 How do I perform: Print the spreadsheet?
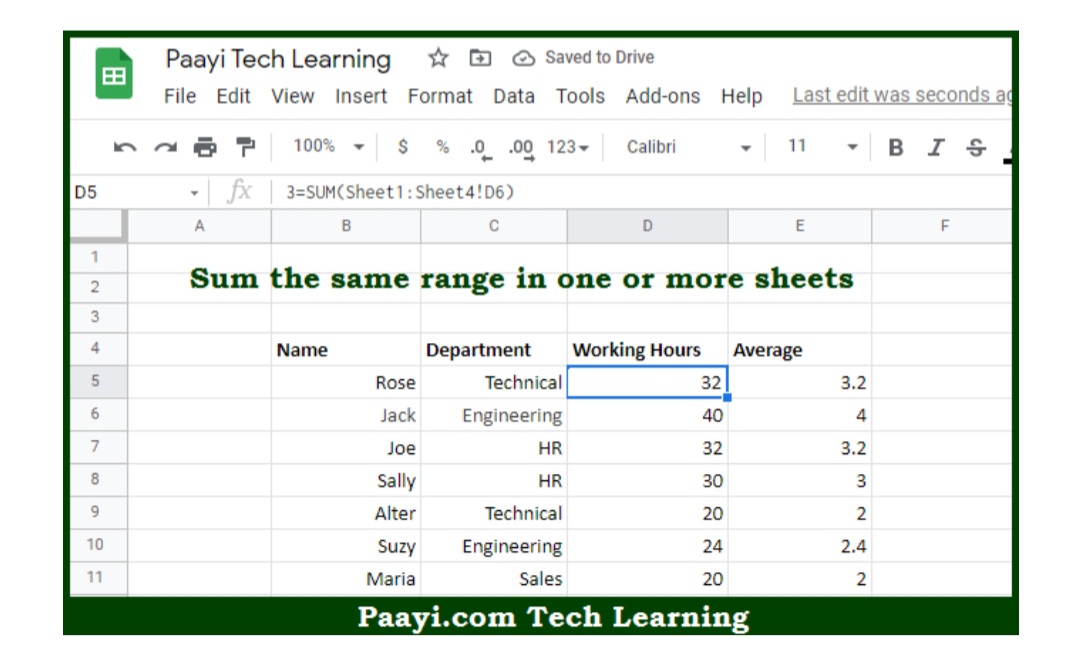pos(205,147)
